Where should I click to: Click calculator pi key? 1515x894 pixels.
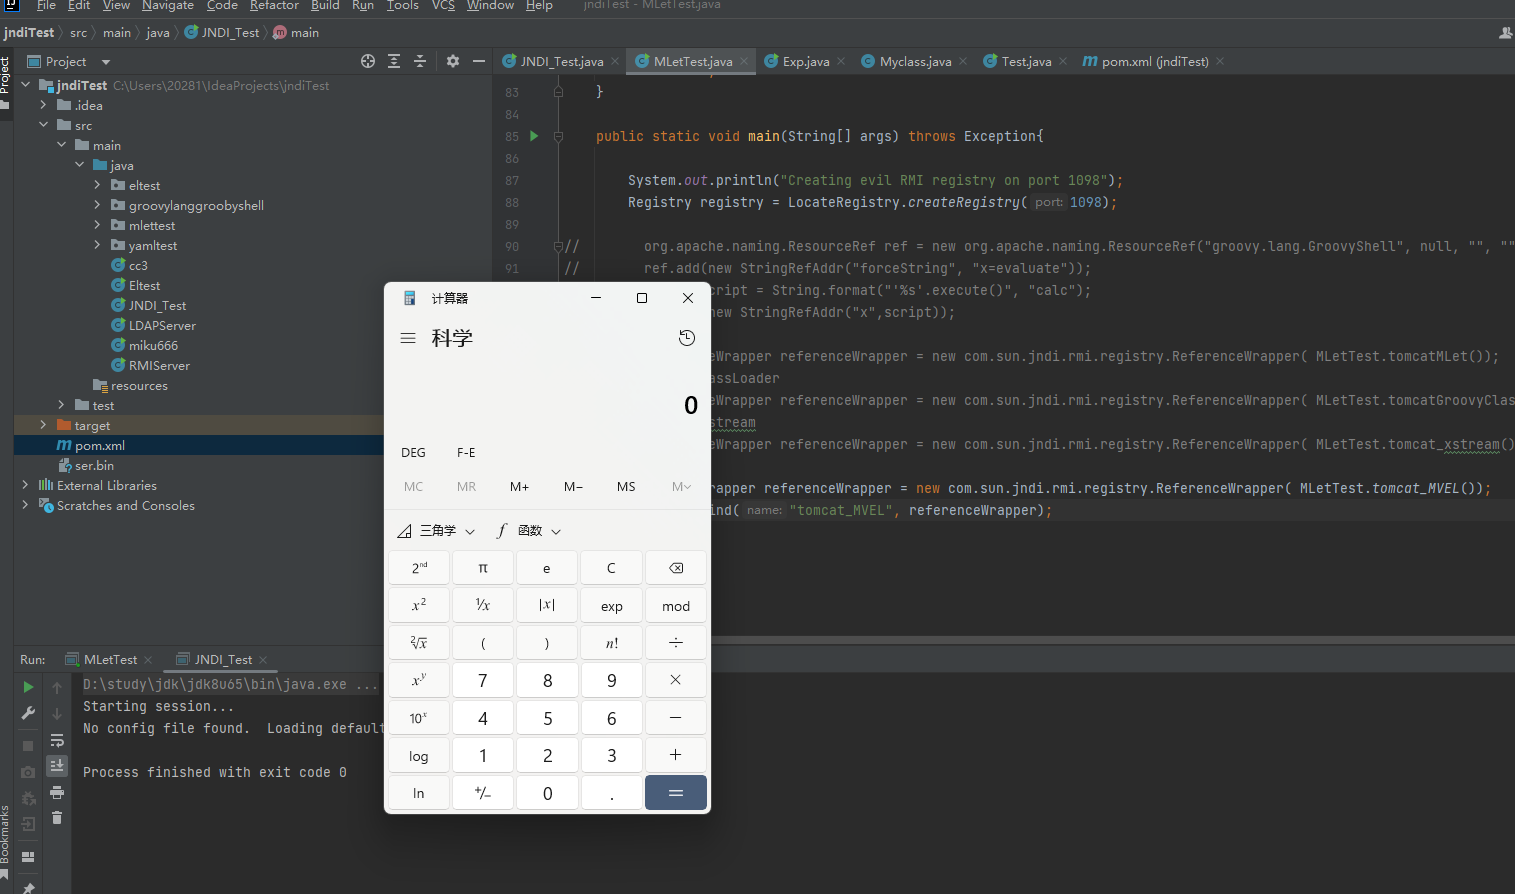[483, 568]
